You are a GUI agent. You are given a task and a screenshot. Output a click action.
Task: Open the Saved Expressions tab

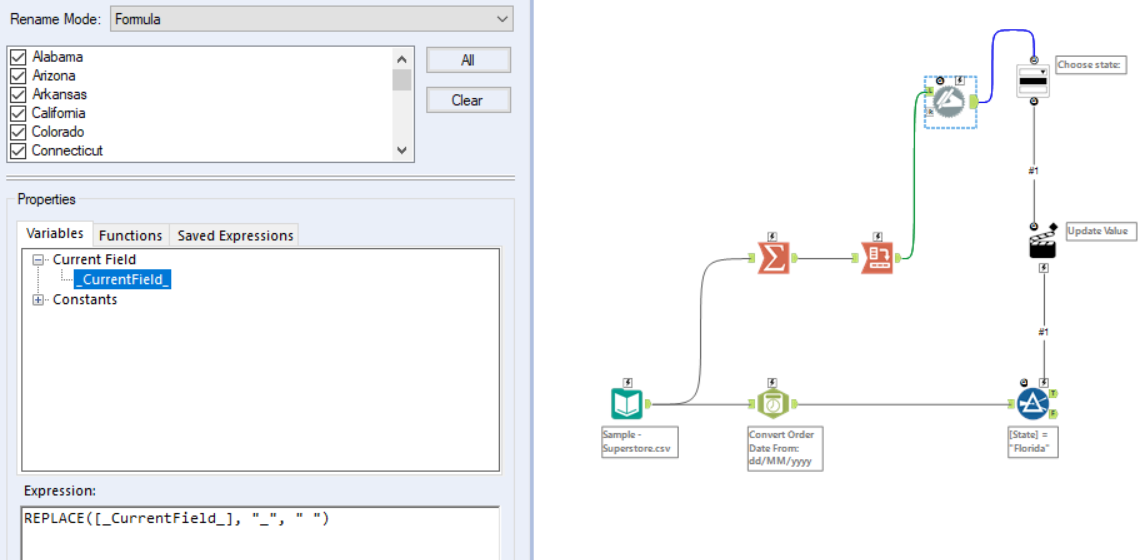tap(235, 235)
